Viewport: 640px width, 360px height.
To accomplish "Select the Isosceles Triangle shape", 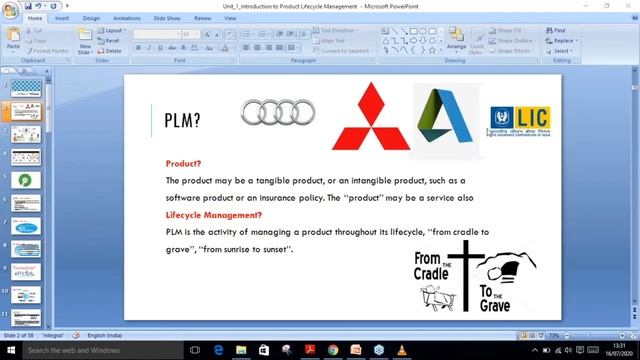I will click(x=385, y=41).
